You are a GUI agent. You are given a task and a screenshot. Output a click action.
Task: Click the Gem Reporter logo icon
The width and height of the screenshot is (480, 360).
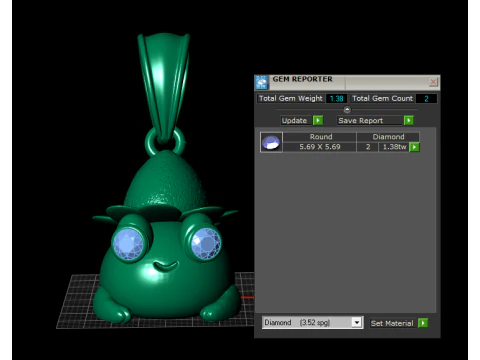(x=262, y=82)
